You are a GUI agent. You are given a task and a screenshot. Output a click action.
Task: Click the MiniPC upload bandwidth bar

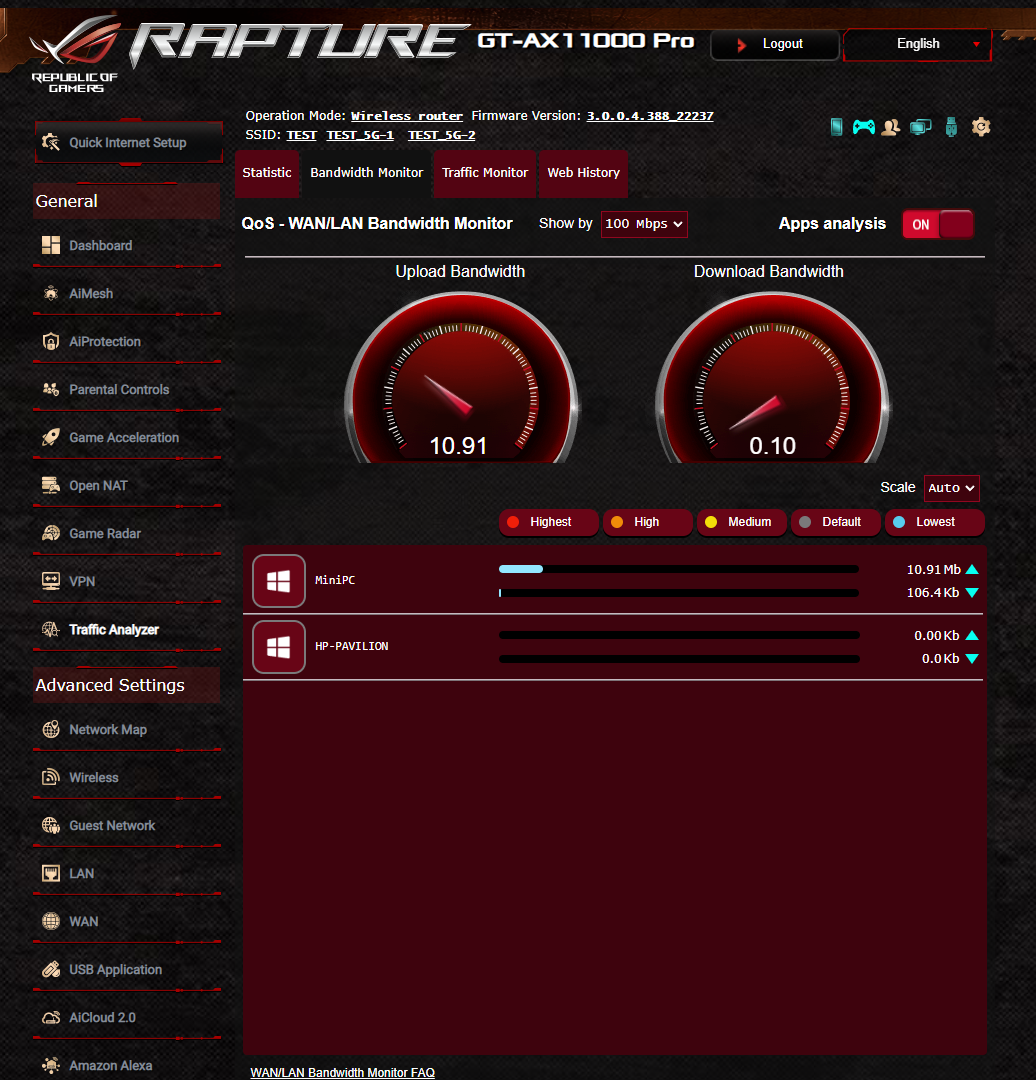[678, 570]
